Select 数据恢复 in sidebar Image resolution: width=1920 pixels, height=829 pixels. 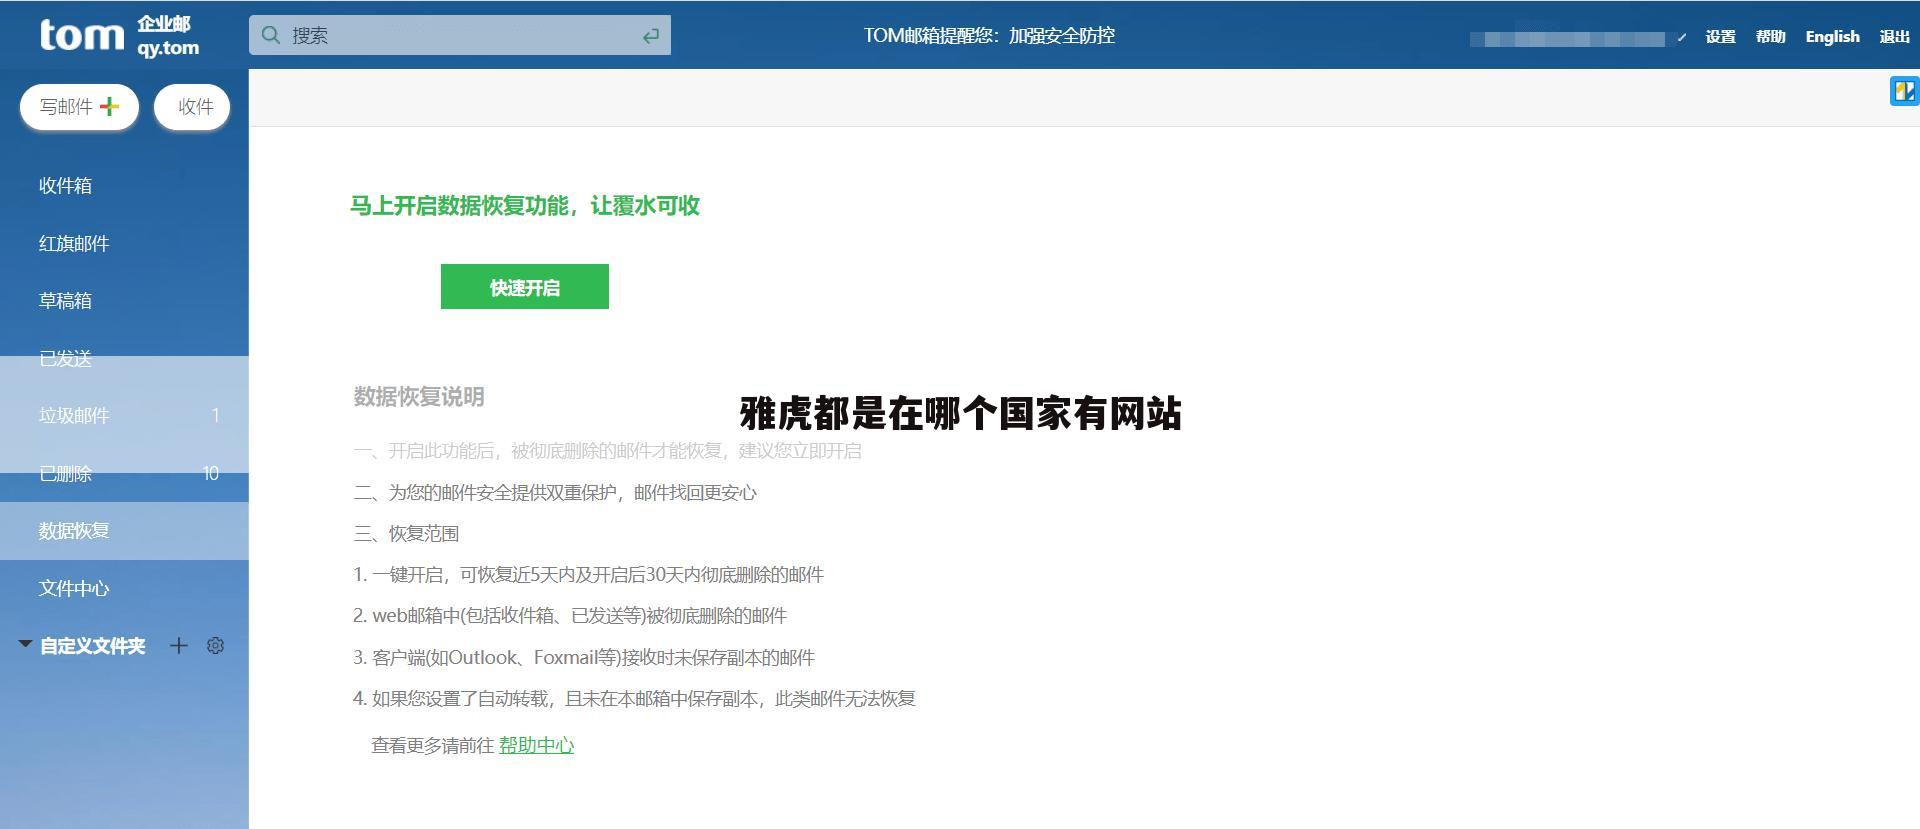coord(124,530)
